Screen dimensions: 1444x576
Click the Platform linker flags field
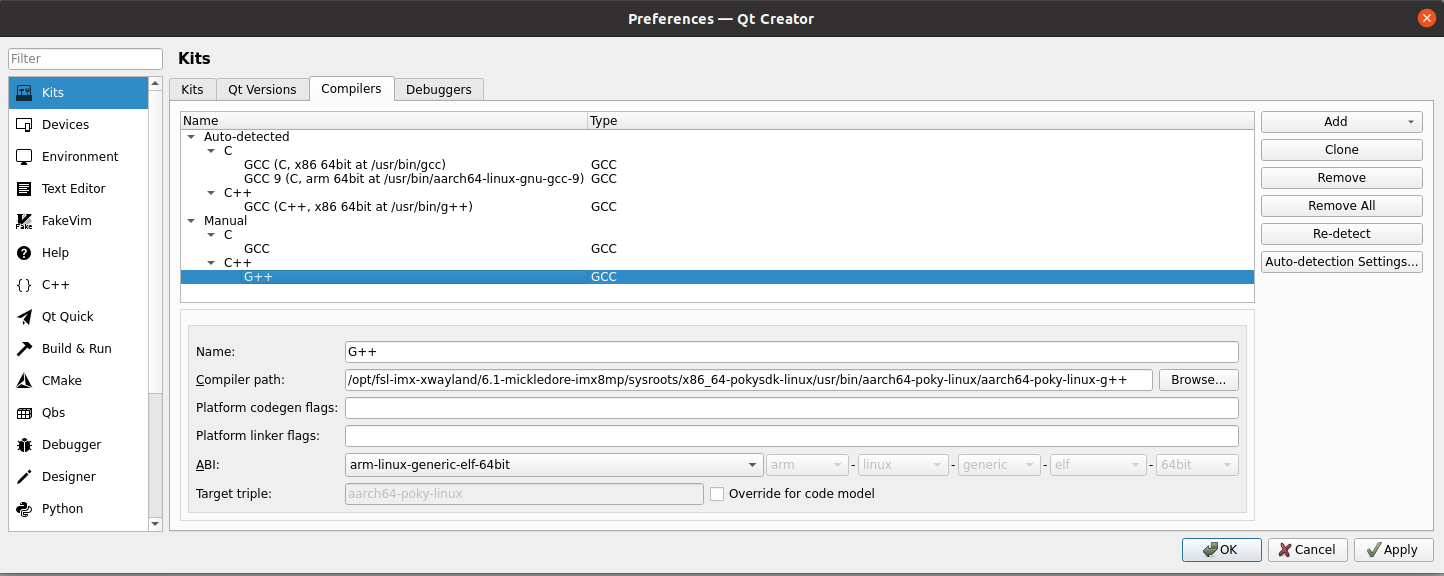792,436
